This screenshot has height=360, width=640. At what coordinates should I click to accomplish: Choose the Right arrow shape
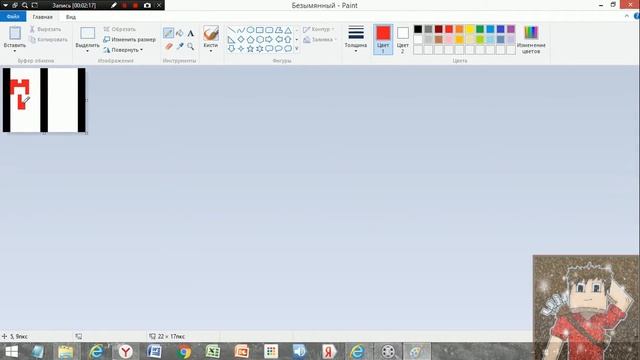pyautogui.click(x=269, y=40)
